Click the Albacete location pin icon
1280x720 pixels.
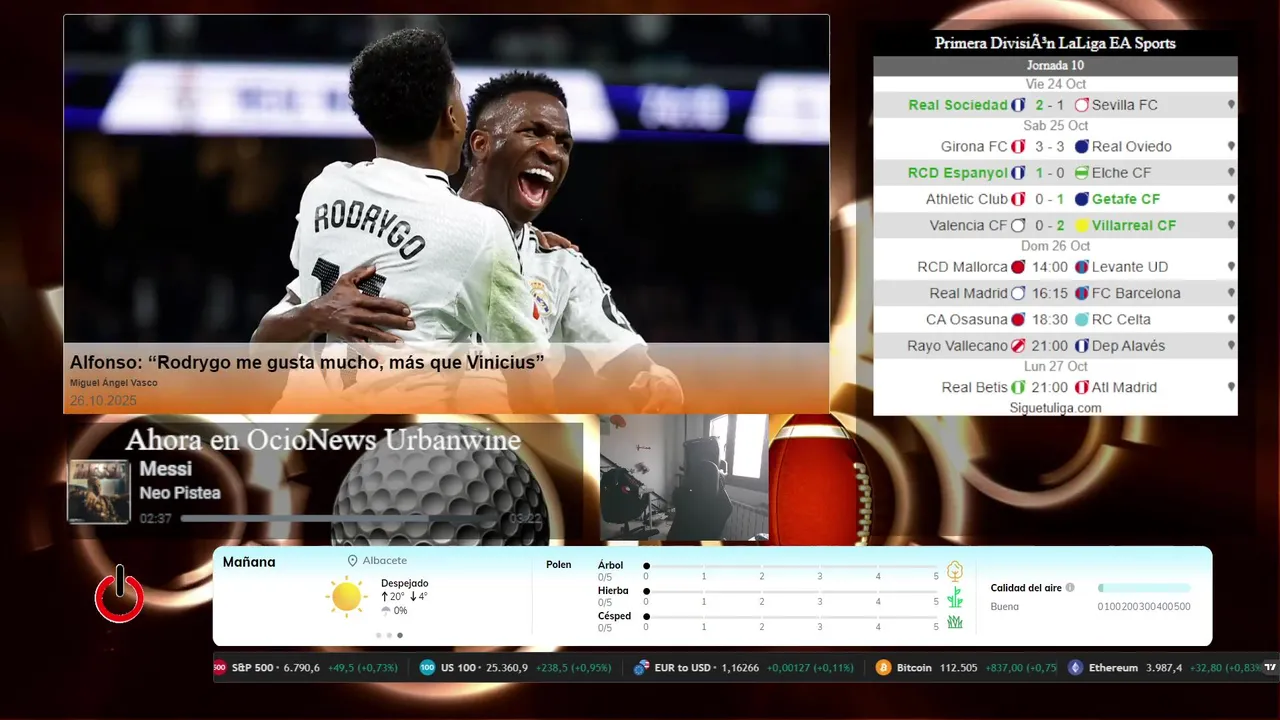[x=352, y=561]
